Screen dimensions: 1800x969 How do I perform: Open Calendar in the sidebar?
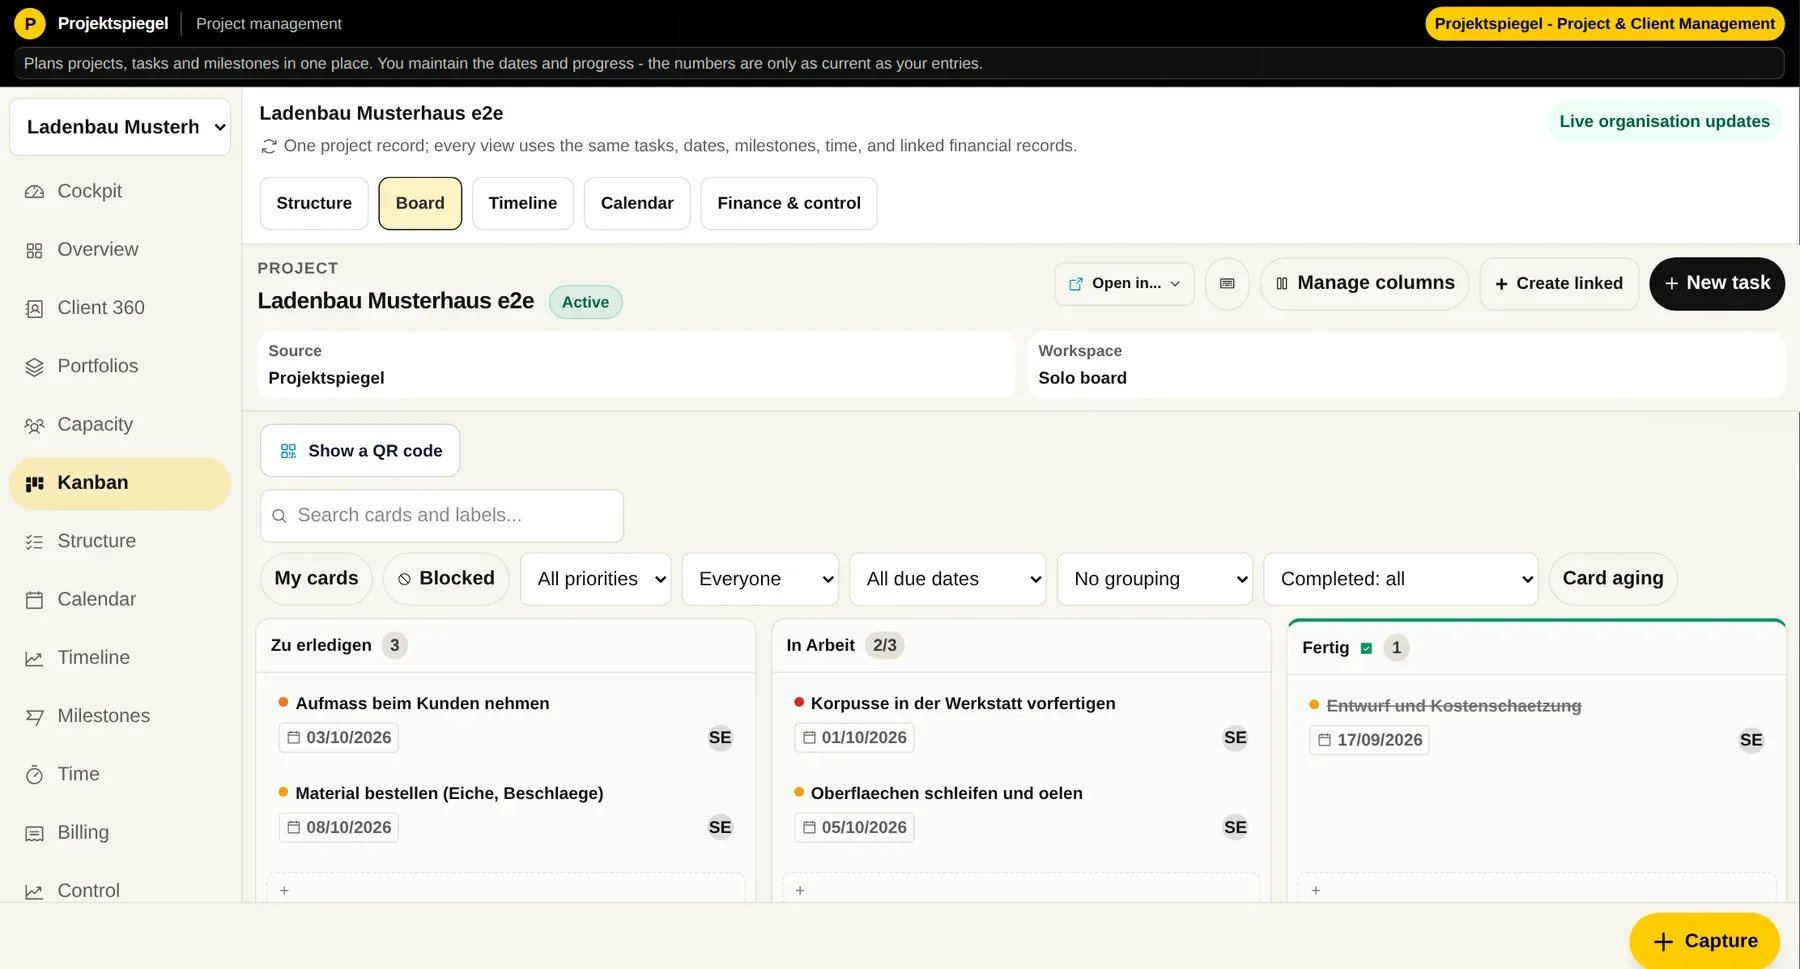tap(120, 599)
